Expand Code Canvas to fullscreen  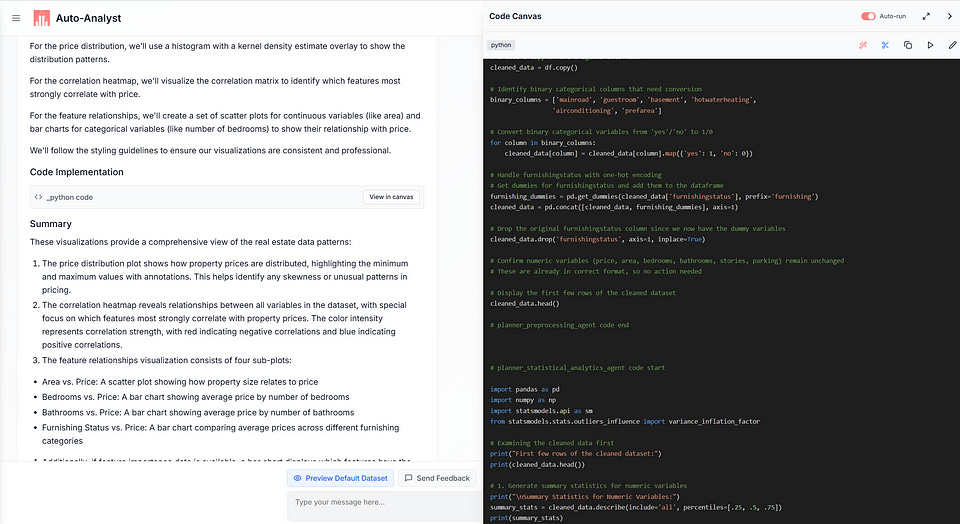926,17
